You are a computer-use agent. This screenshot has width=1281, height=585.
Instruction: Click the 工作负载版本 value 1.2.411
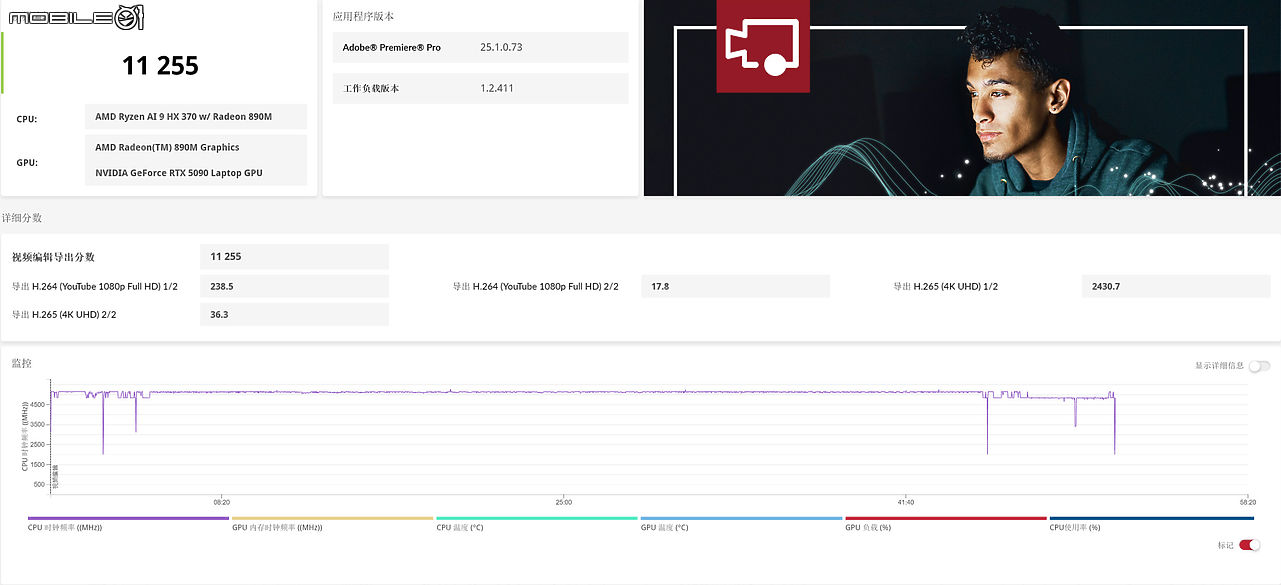click(496, 88)
